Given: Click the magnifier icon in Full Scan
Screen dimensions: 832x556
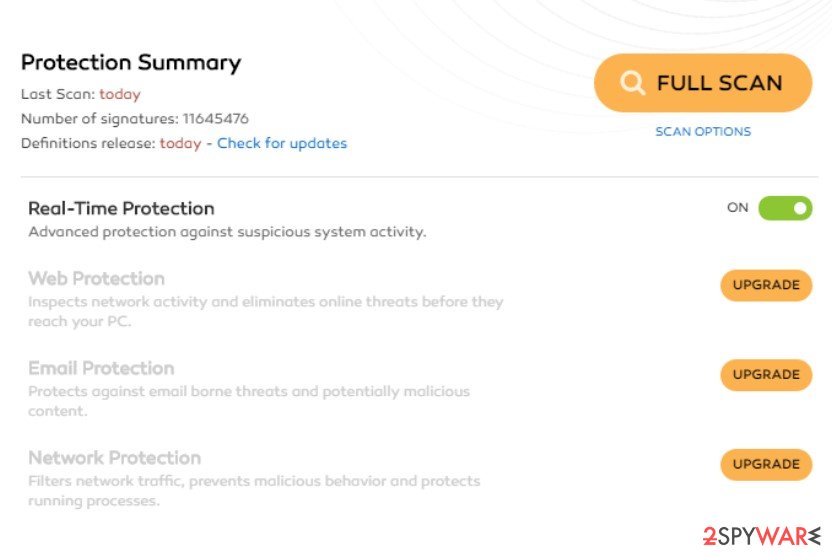Looking at the screenshot, I should [x=632, y=83].
